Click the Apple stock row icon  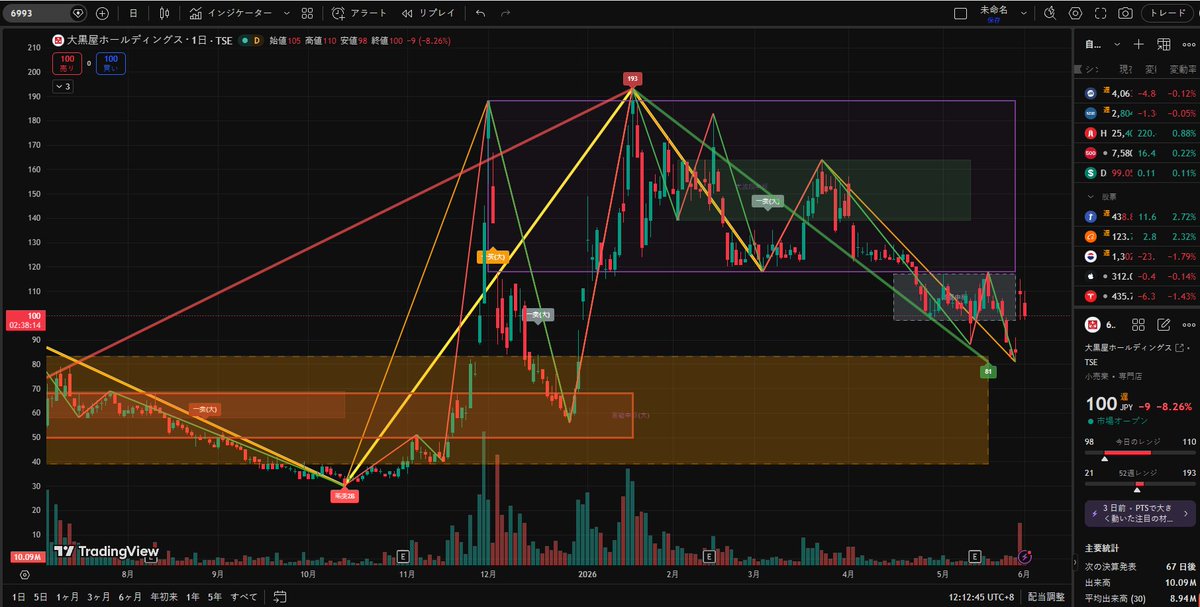[x=1091, y=276]
